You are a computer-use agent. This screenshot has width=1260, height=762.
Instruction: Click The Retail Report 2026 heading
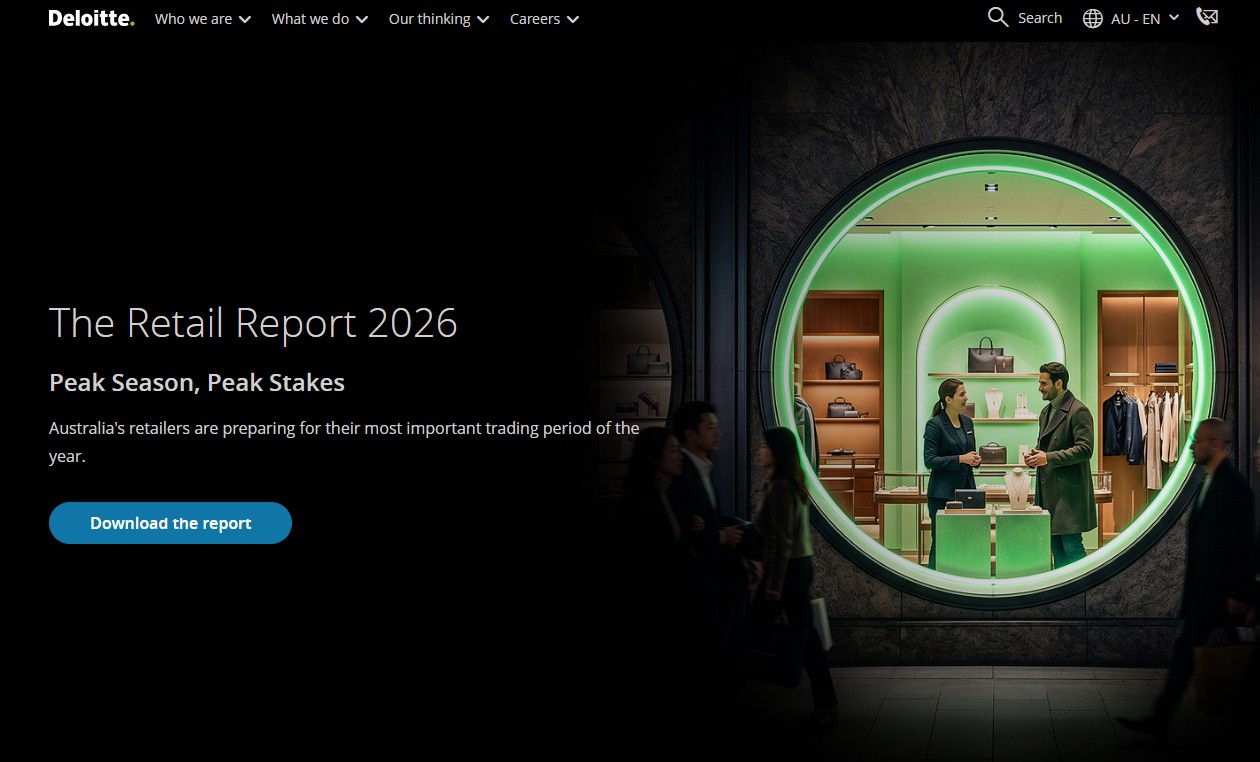253,323
